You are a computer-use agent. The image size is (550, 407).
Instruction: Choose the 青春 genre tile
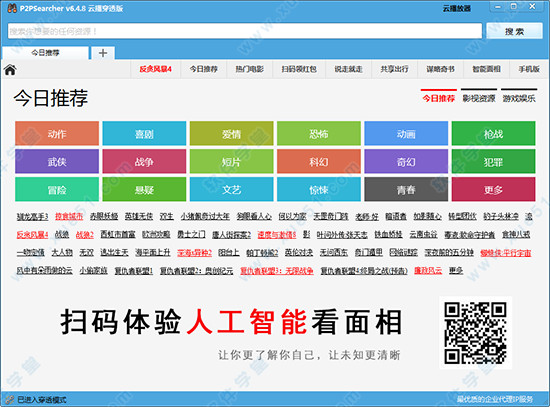406,189
